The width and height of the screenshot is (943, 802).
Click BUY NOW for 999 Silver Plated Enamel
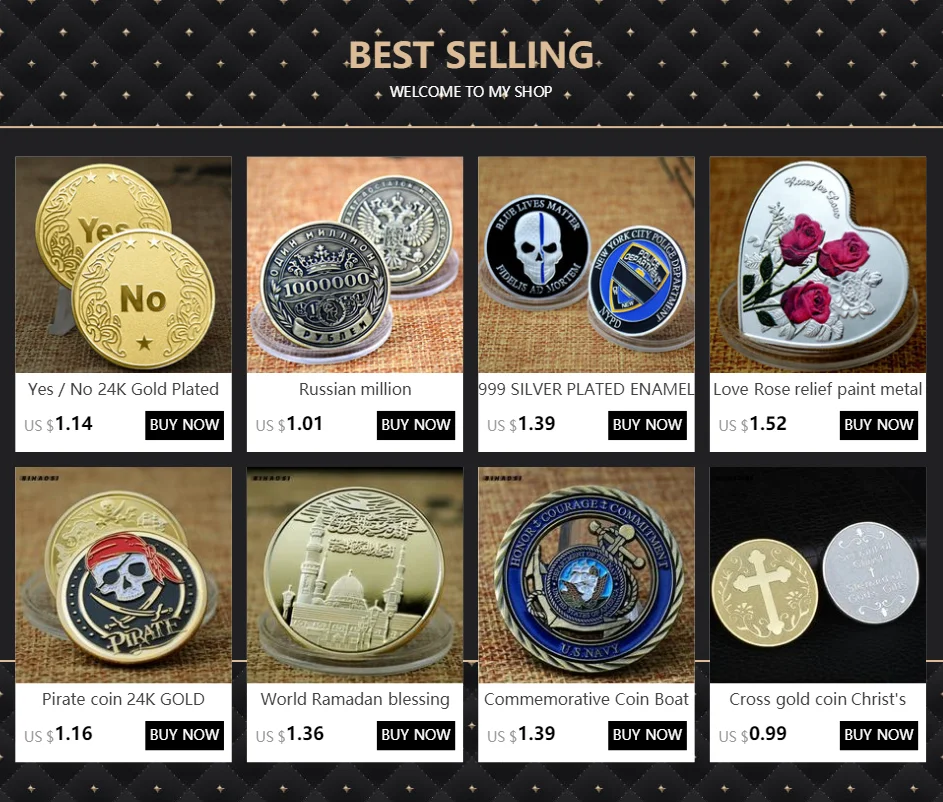coord(647,425)
